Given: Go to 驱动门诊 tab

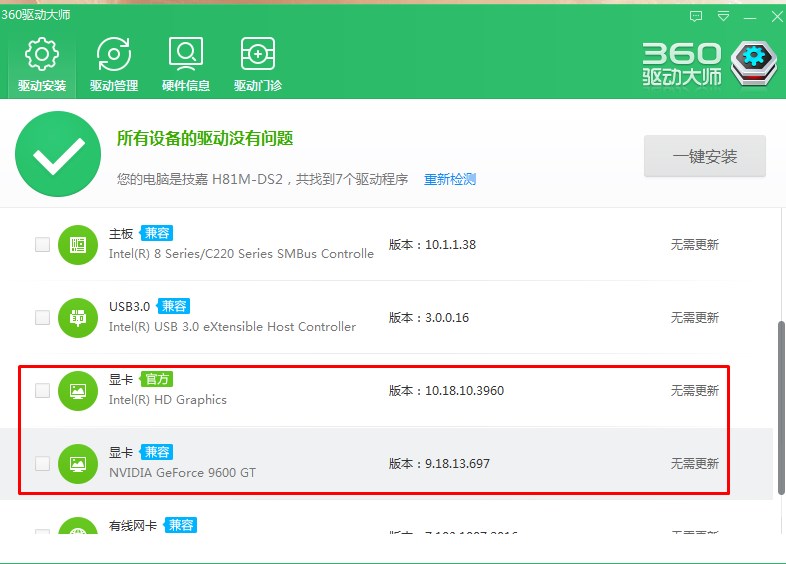Looking at the screenshot, I should [x=258, y=64].
